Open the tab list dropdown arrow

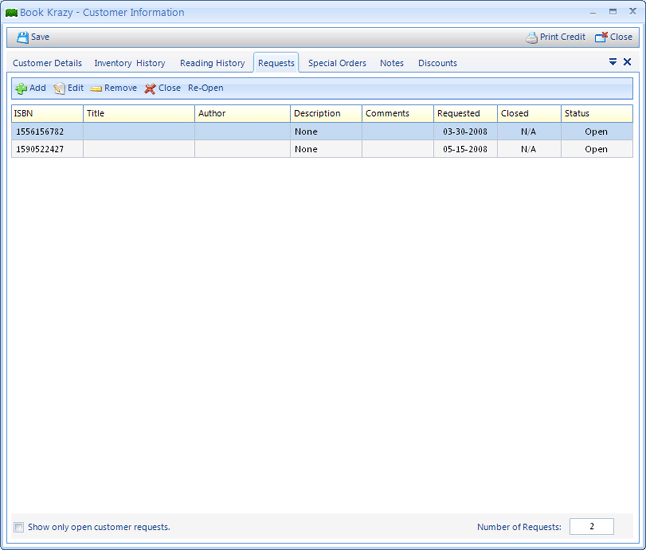(x=613, y=62)
